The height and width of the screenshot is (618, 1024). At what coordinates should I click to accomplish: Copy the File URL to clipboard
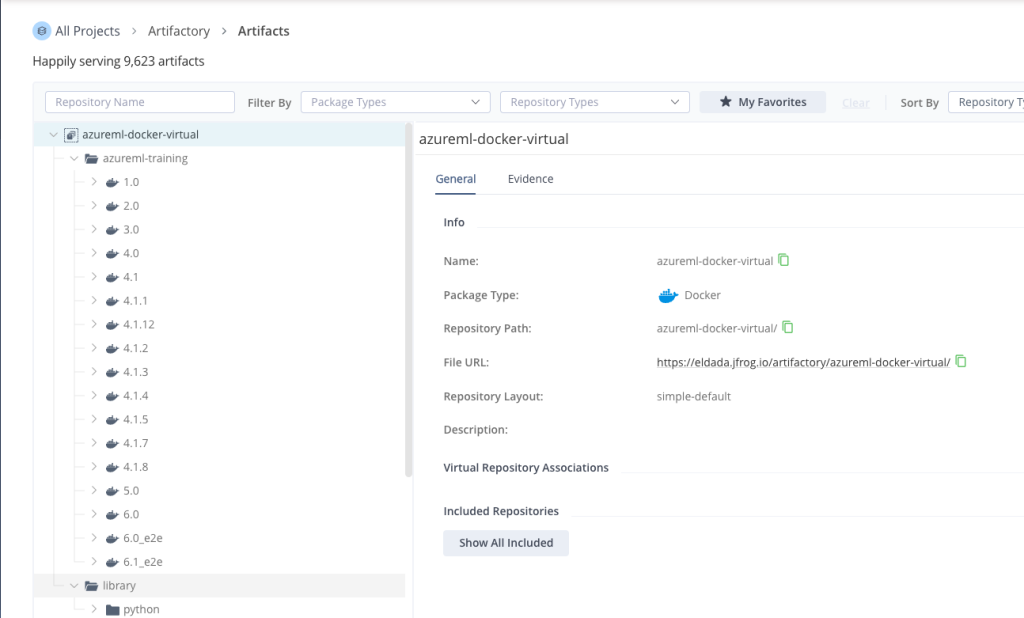click(x=961, y=361)
